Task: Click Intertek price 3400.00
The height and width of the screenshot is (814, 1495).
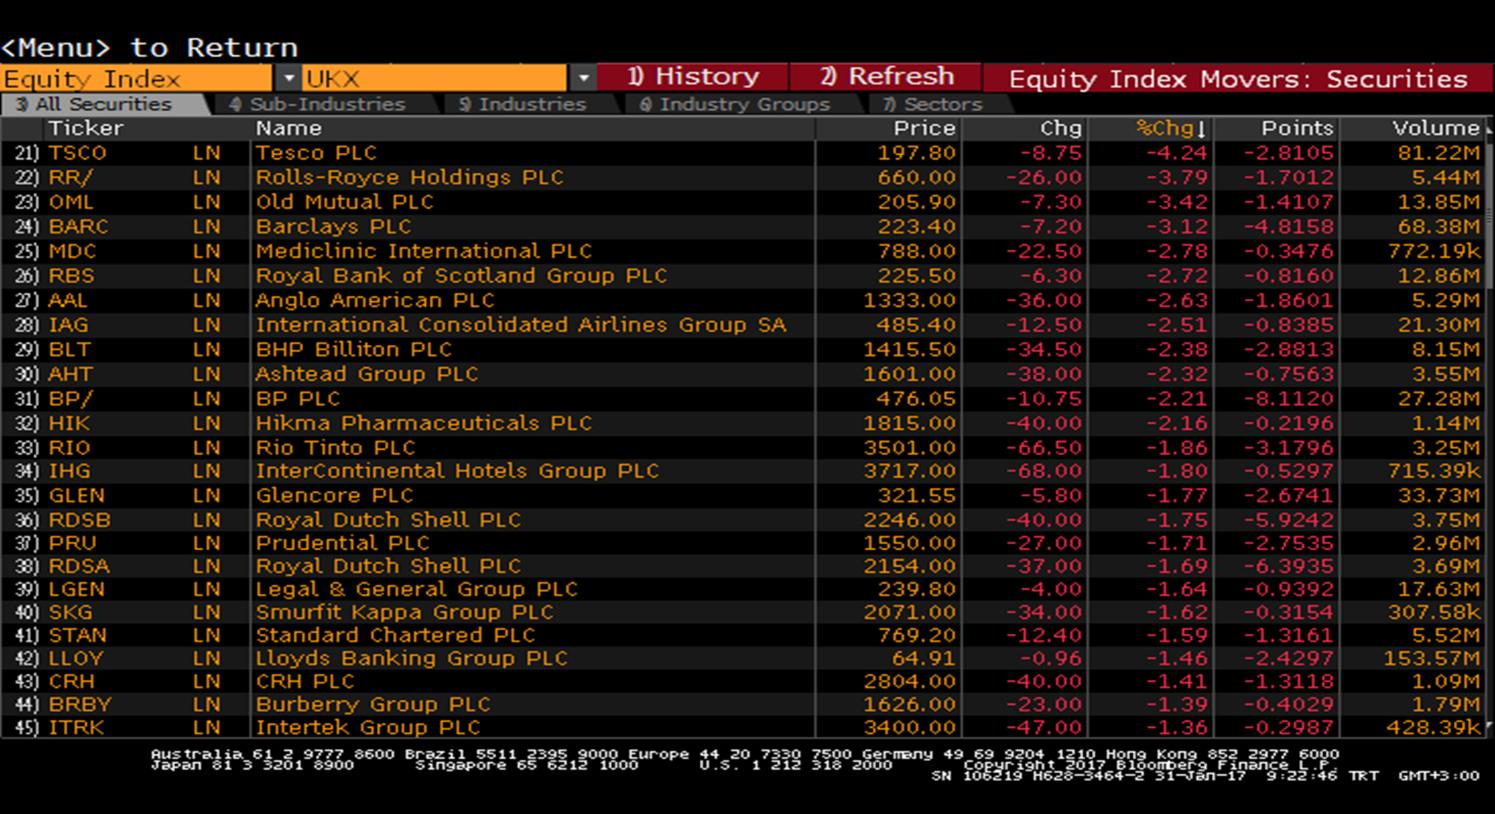Action: [910, 727]
